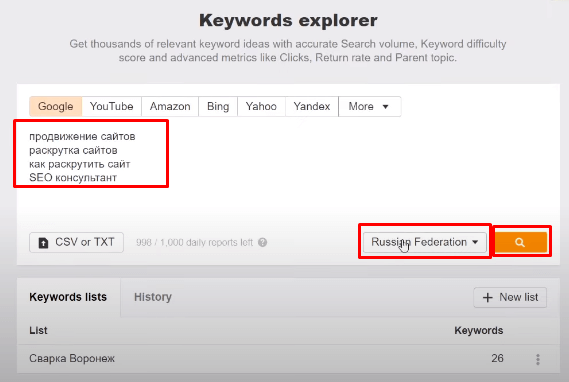Open the Сварка Воронеж keyword list

point(72,358)
